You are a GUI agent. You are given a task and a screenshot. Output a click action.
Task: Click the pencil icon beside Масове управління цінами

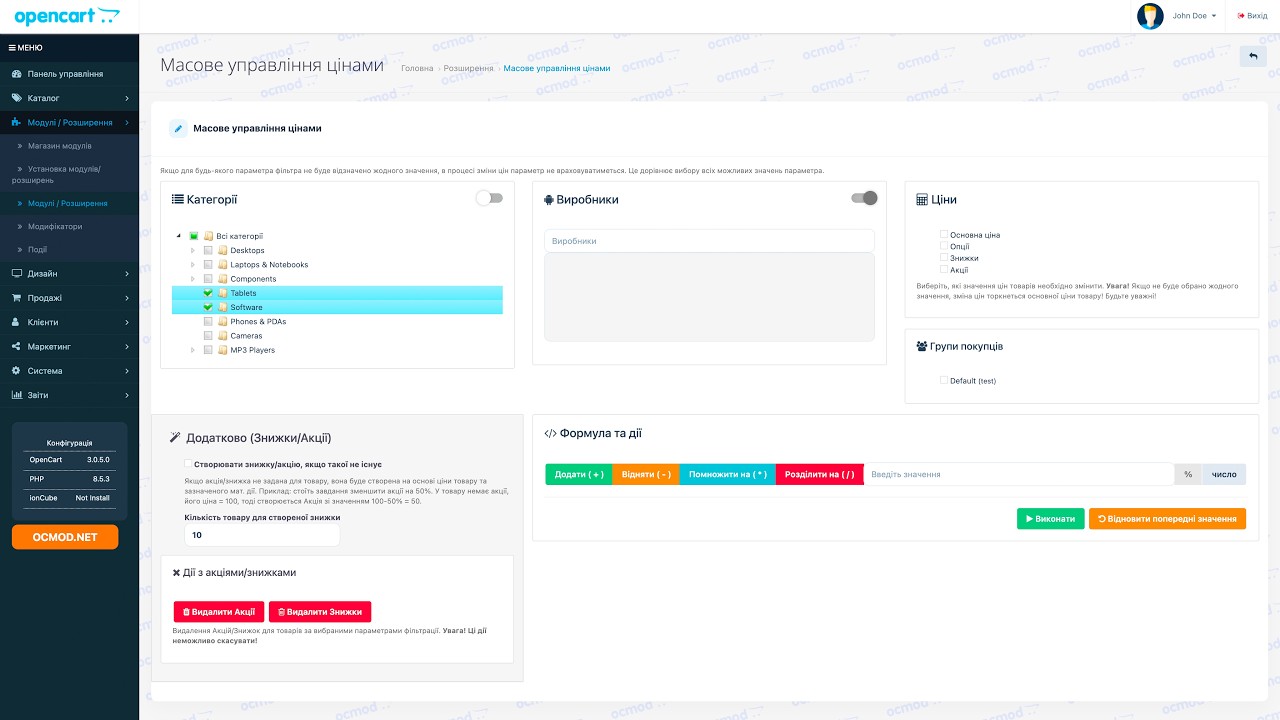pos(178,128)
